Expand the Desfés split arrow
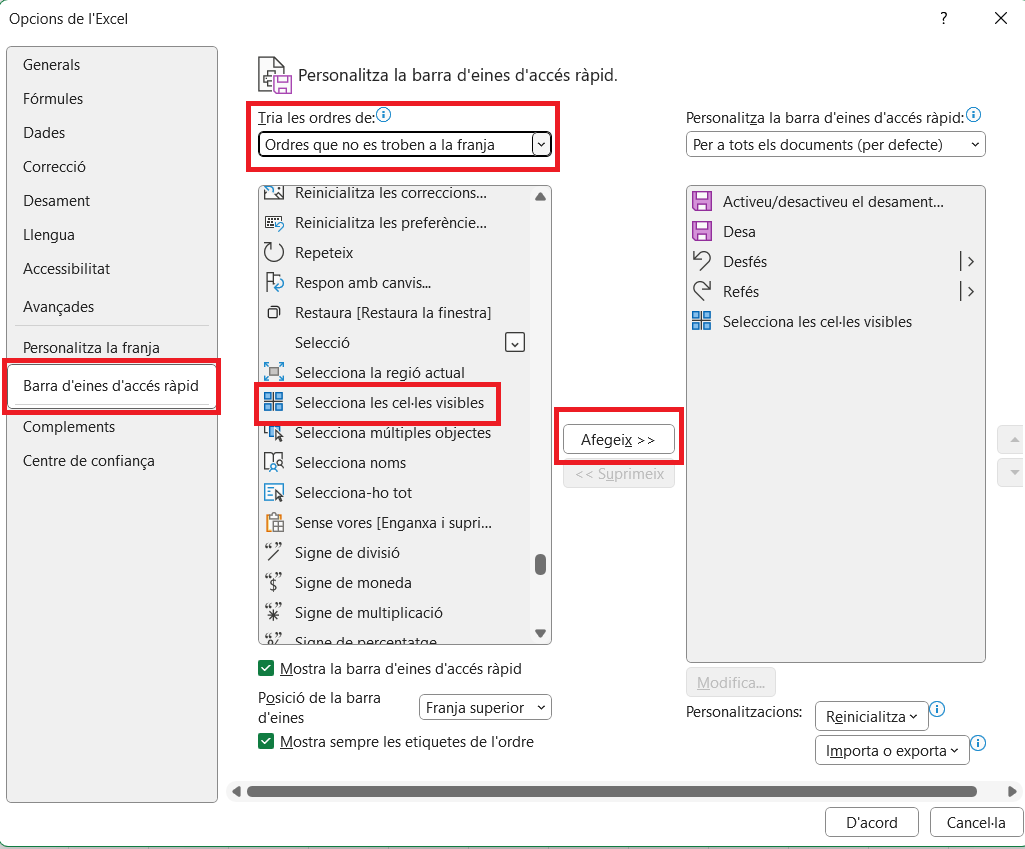1025x849 pixels. (968, 261)
